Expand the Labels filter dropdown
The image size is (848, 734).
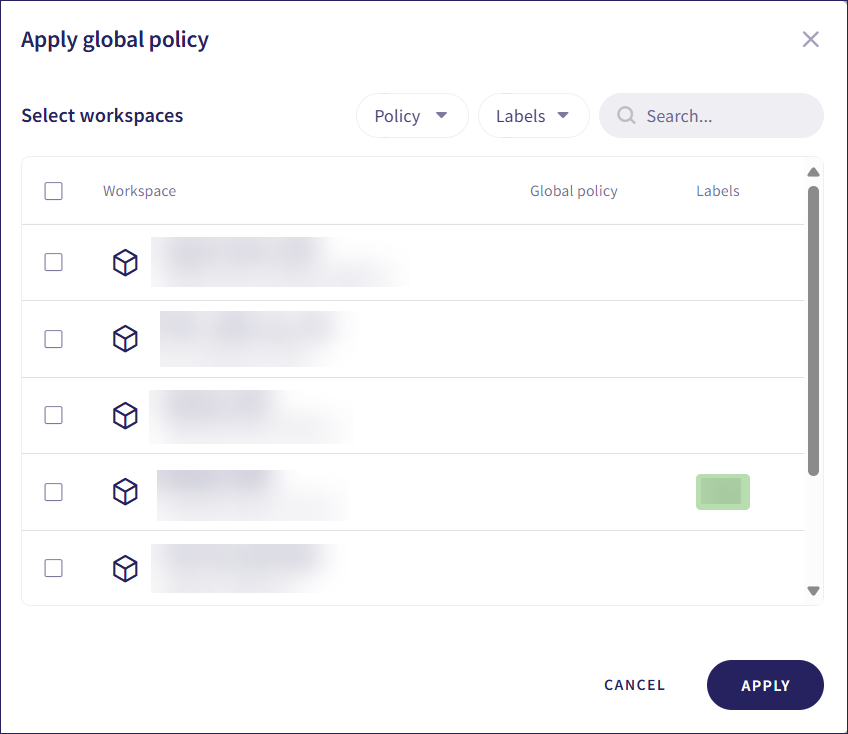click(x=533, y=116)
